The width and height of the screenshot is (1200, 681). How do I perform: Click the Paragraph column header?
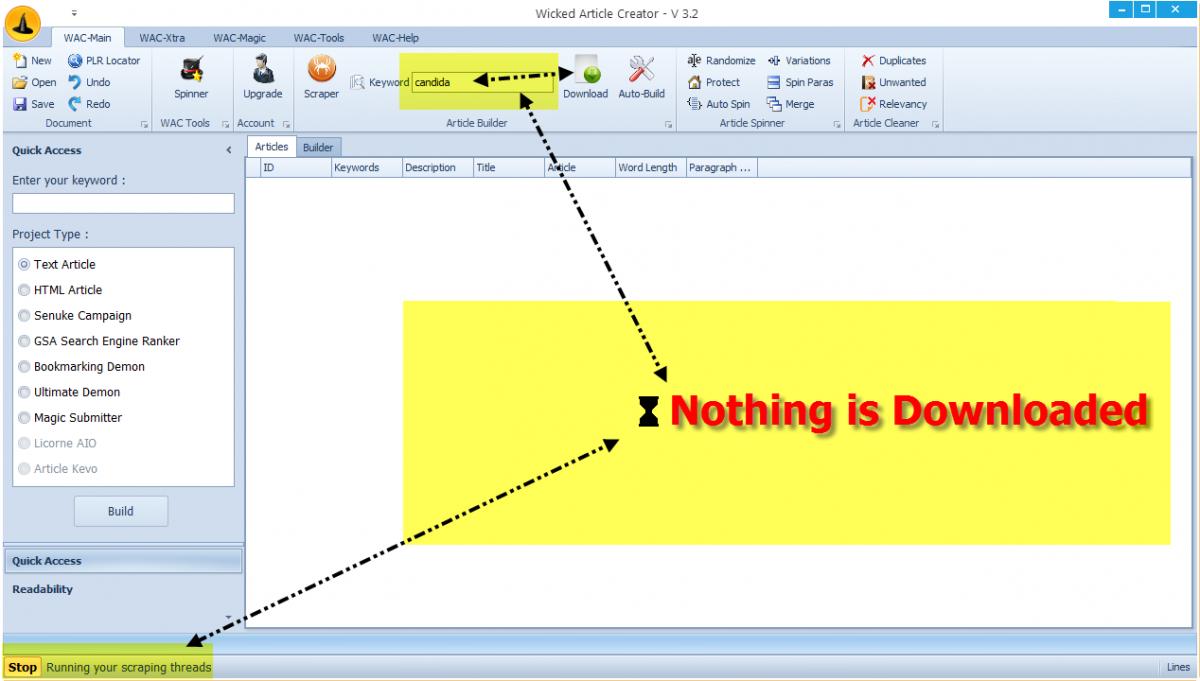pyautogui.click(x=721, y=168)
